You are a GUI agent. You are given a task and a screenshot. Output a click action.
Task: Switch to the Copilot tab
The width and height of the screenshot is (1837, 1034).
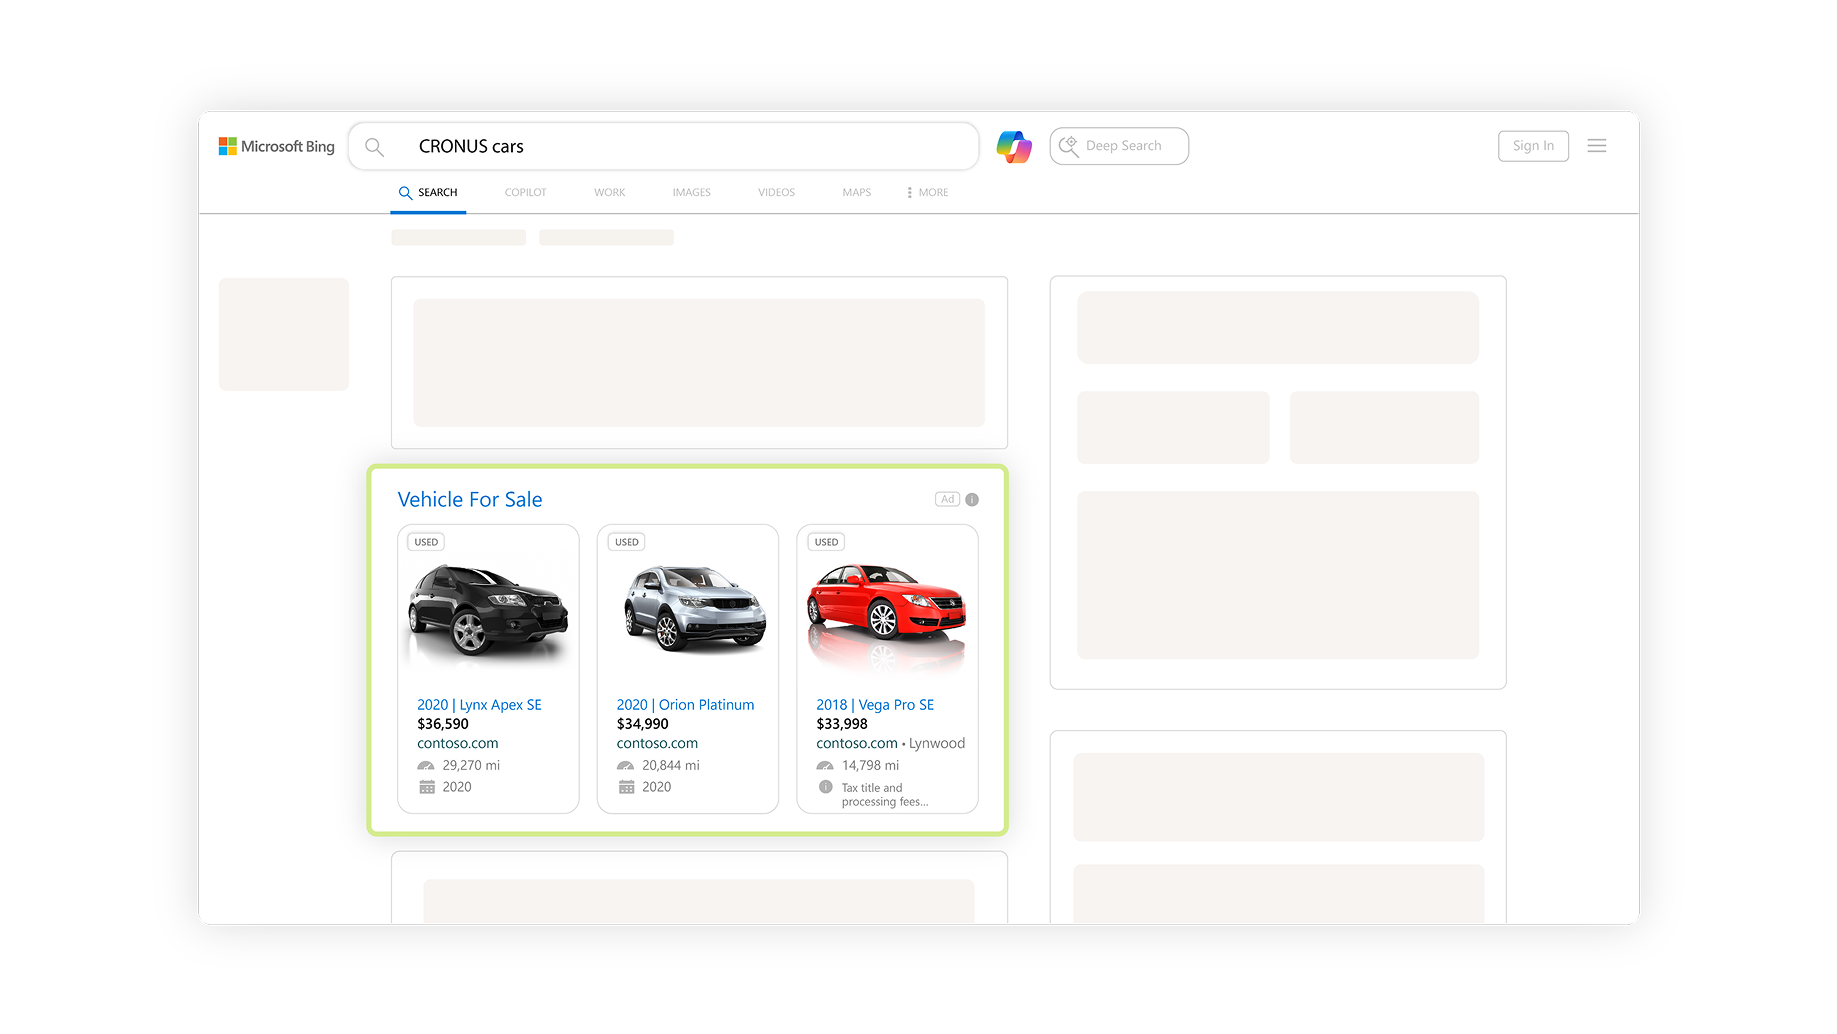pos(525,192)
